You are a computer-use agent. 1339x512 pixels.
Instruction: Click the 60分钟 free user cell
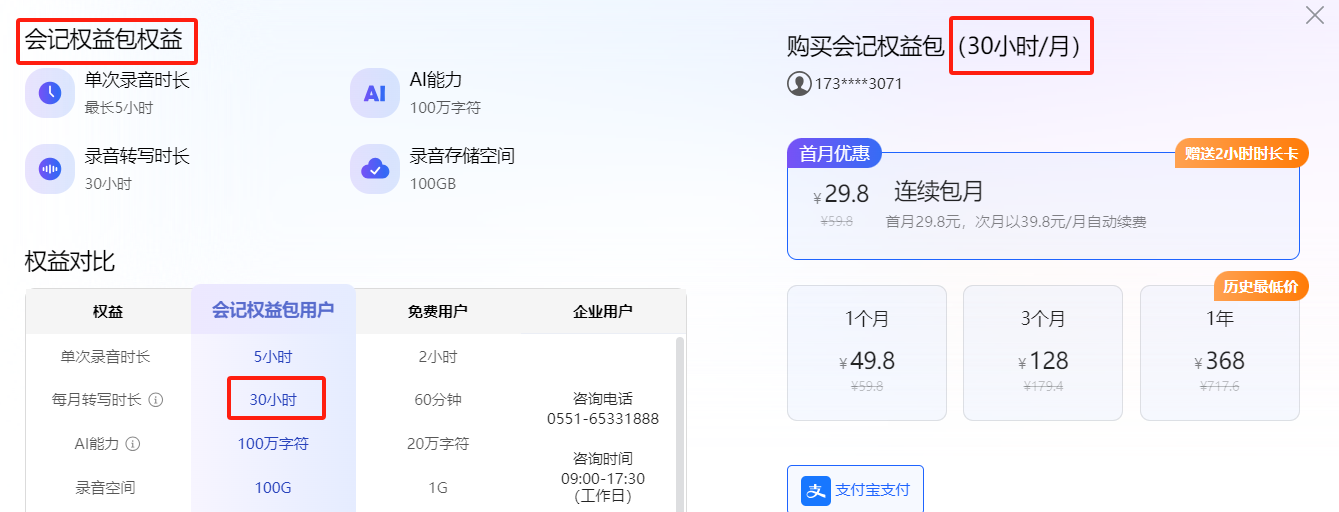(438, 400)
